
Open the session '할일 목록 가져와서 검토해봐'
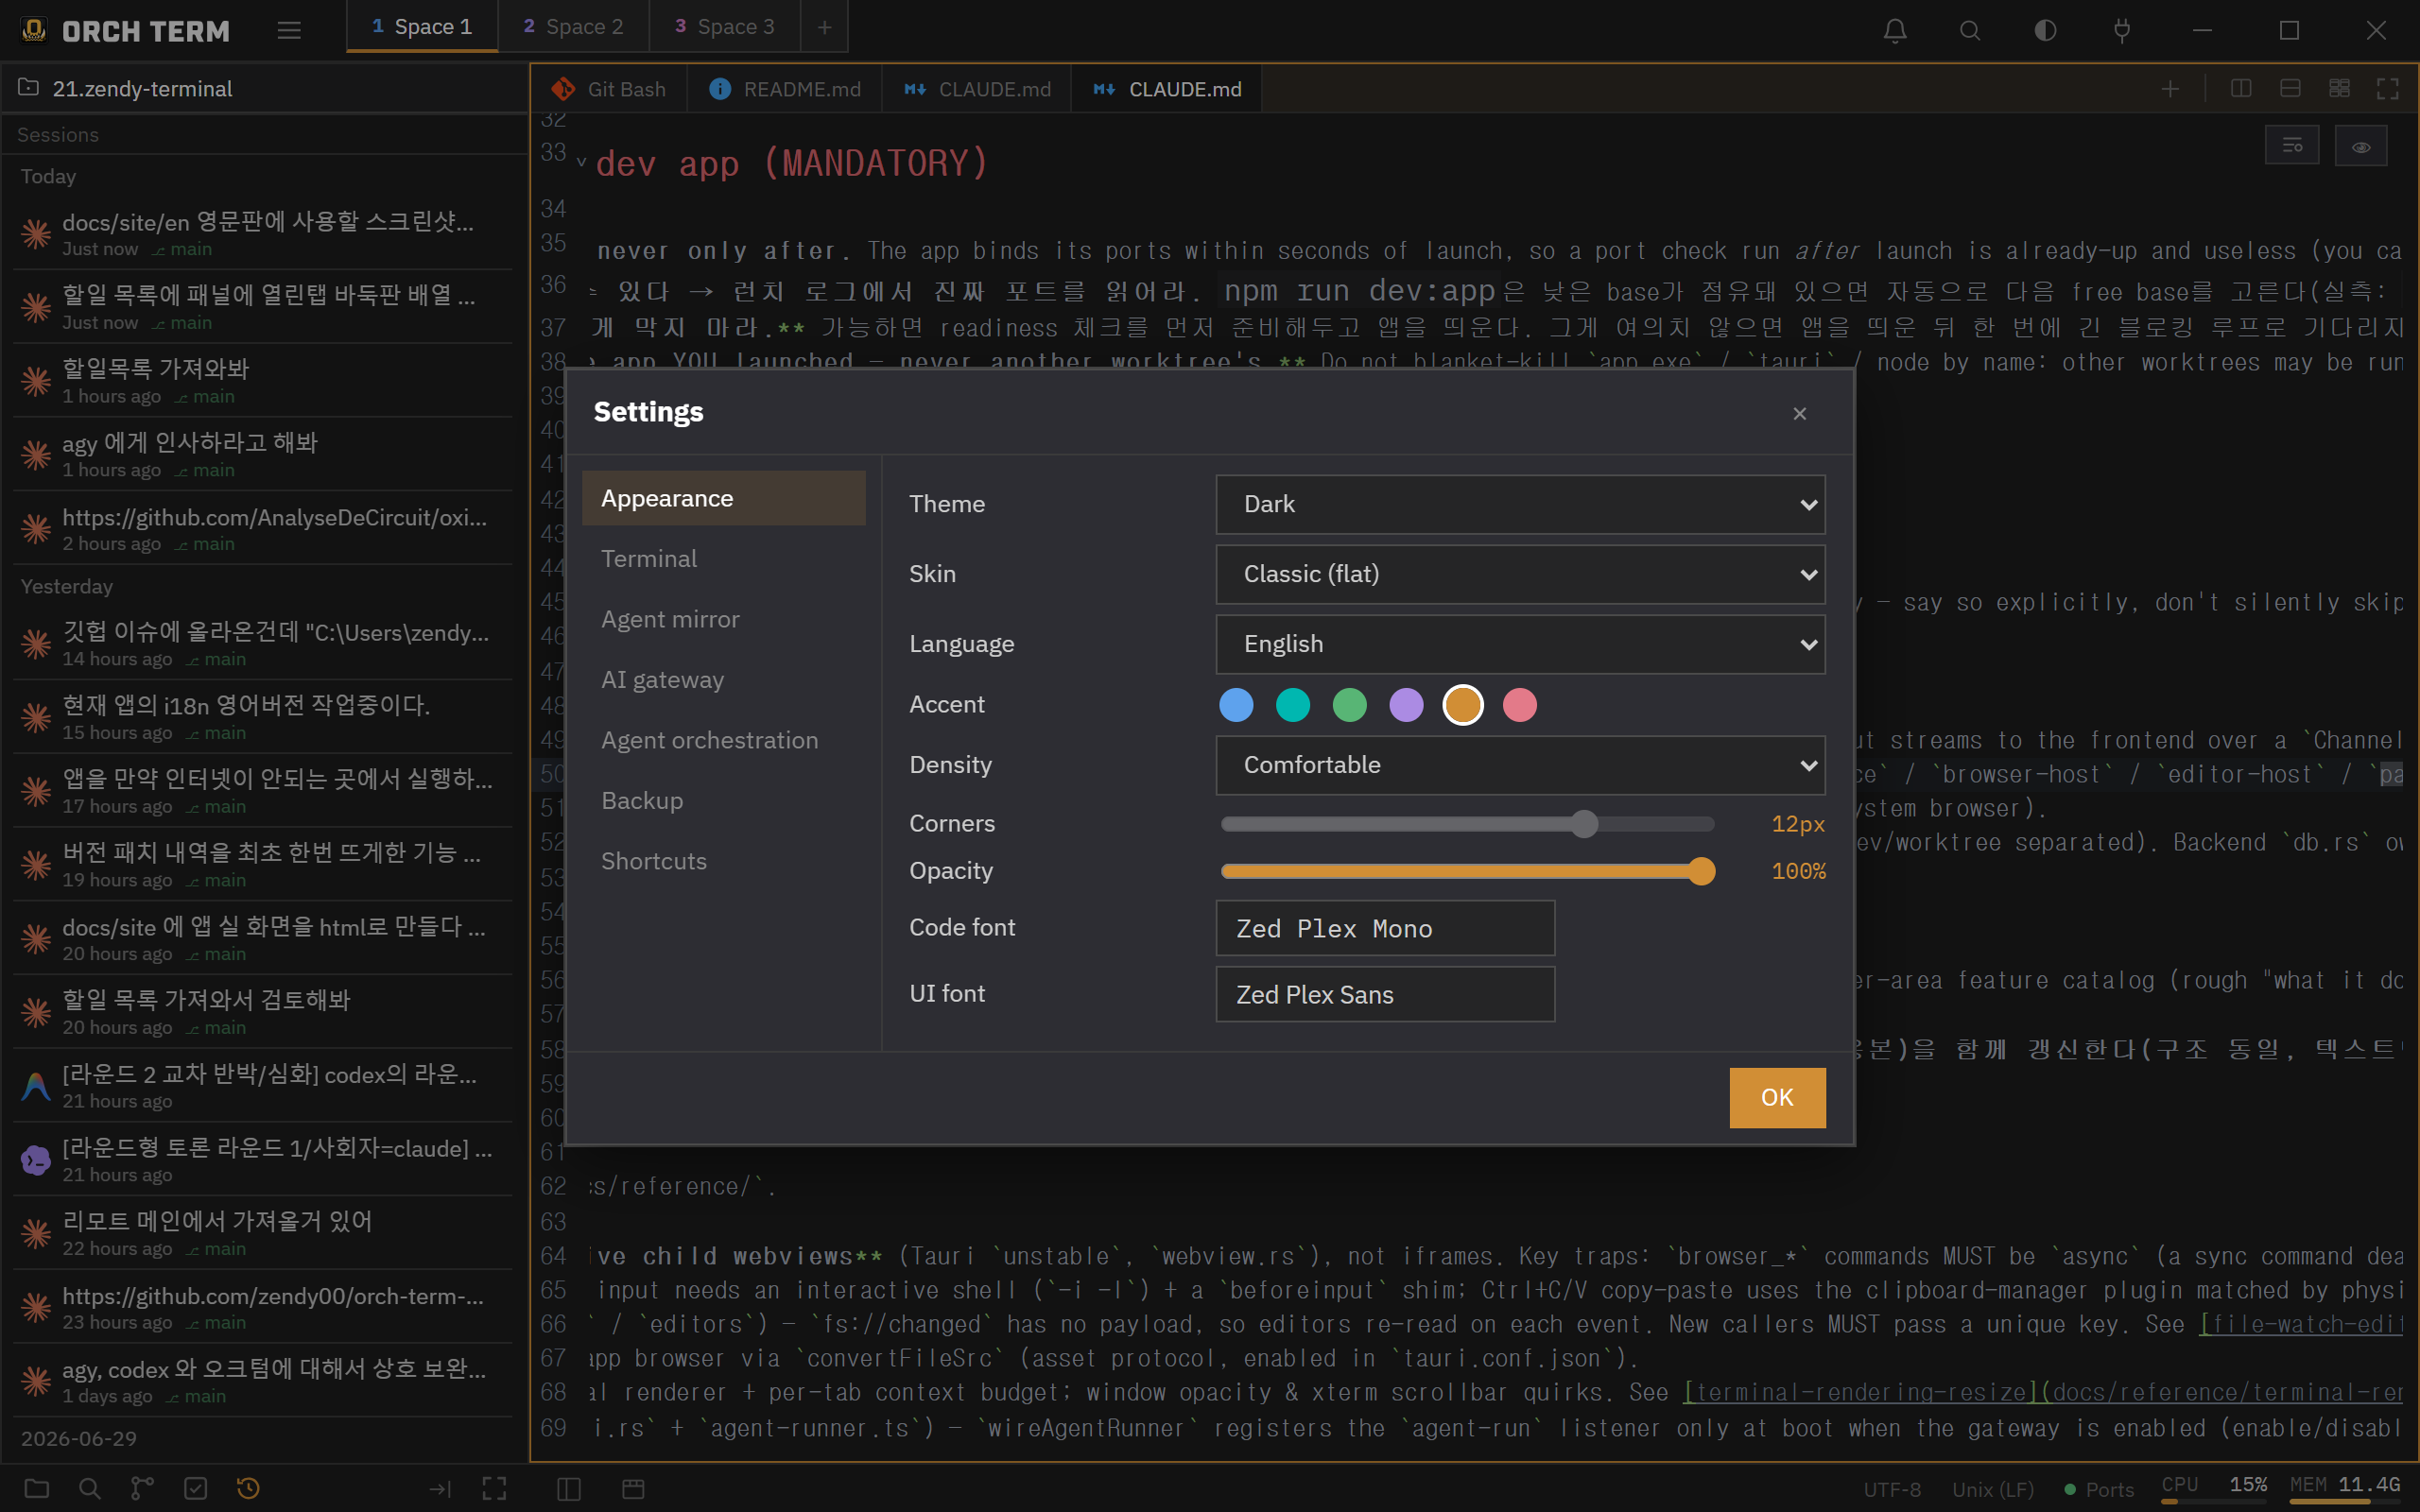263,1011
